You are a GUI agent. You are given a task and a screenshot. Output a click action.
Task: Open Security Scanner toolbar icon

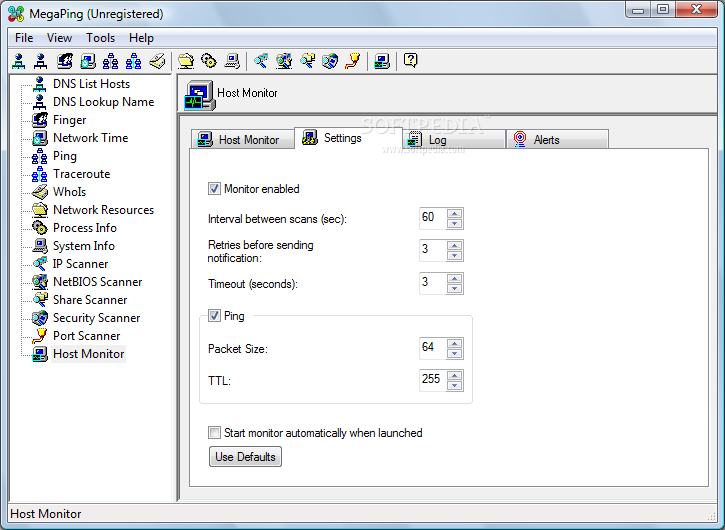pos(330,61)
